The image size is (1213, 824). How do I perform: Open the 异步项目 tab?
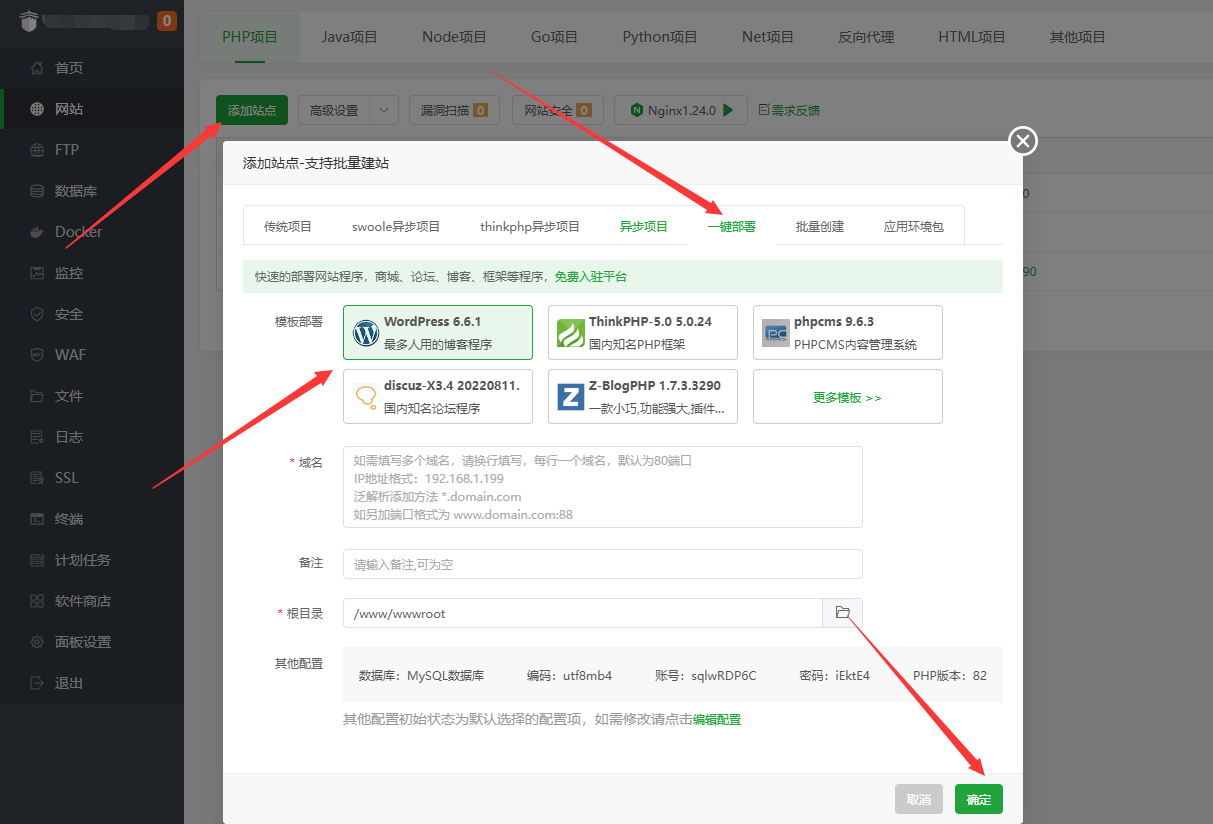644,226
